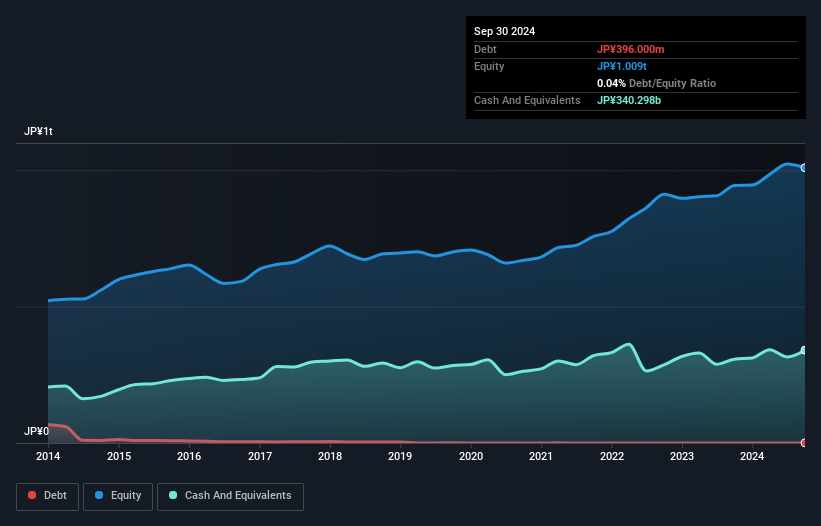Click the 2016 x-axis label
This screenshot has height=526, width=821.
click(189, 456)
